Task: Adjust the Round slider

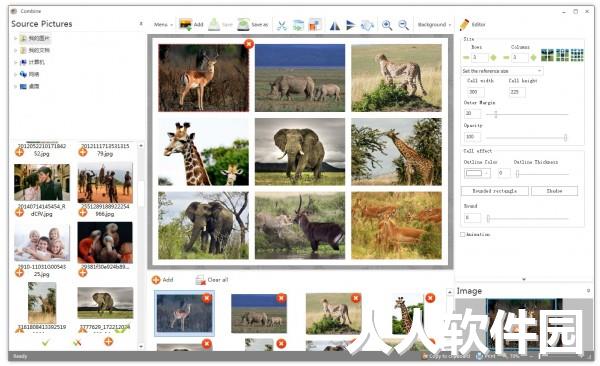Action: click(x=528, y=219)
